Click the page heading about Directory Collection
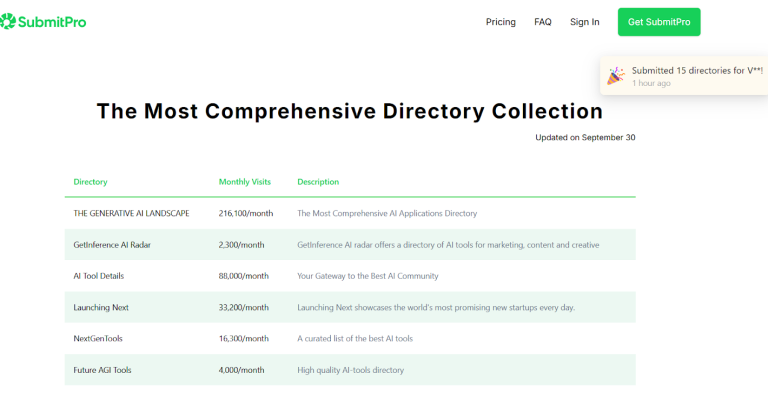Viewport: 768px width, 393px height. point(350,111)
